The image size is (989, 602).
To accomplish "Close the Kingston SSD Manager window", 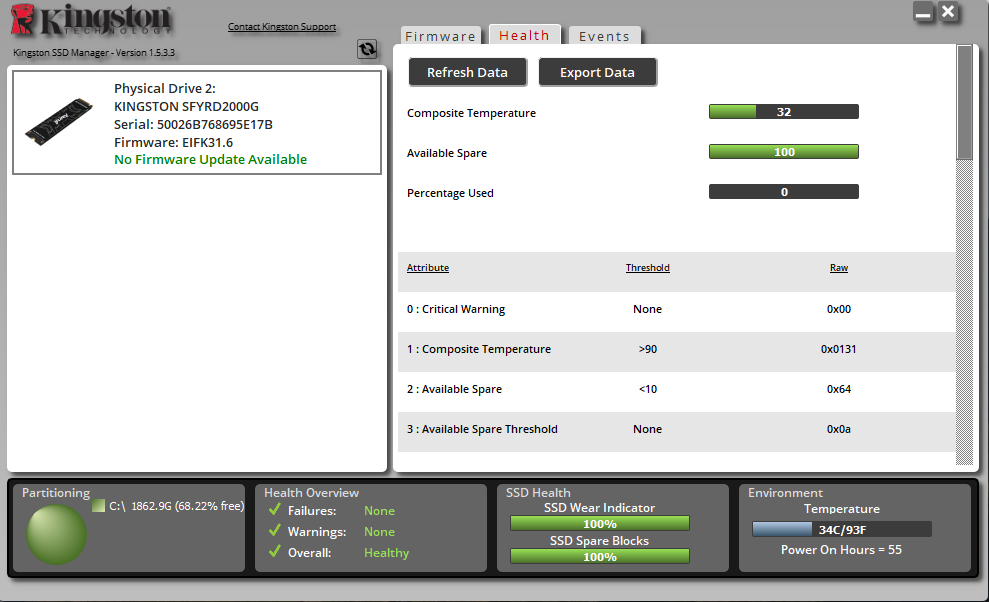I will click(x=948, y=12).
